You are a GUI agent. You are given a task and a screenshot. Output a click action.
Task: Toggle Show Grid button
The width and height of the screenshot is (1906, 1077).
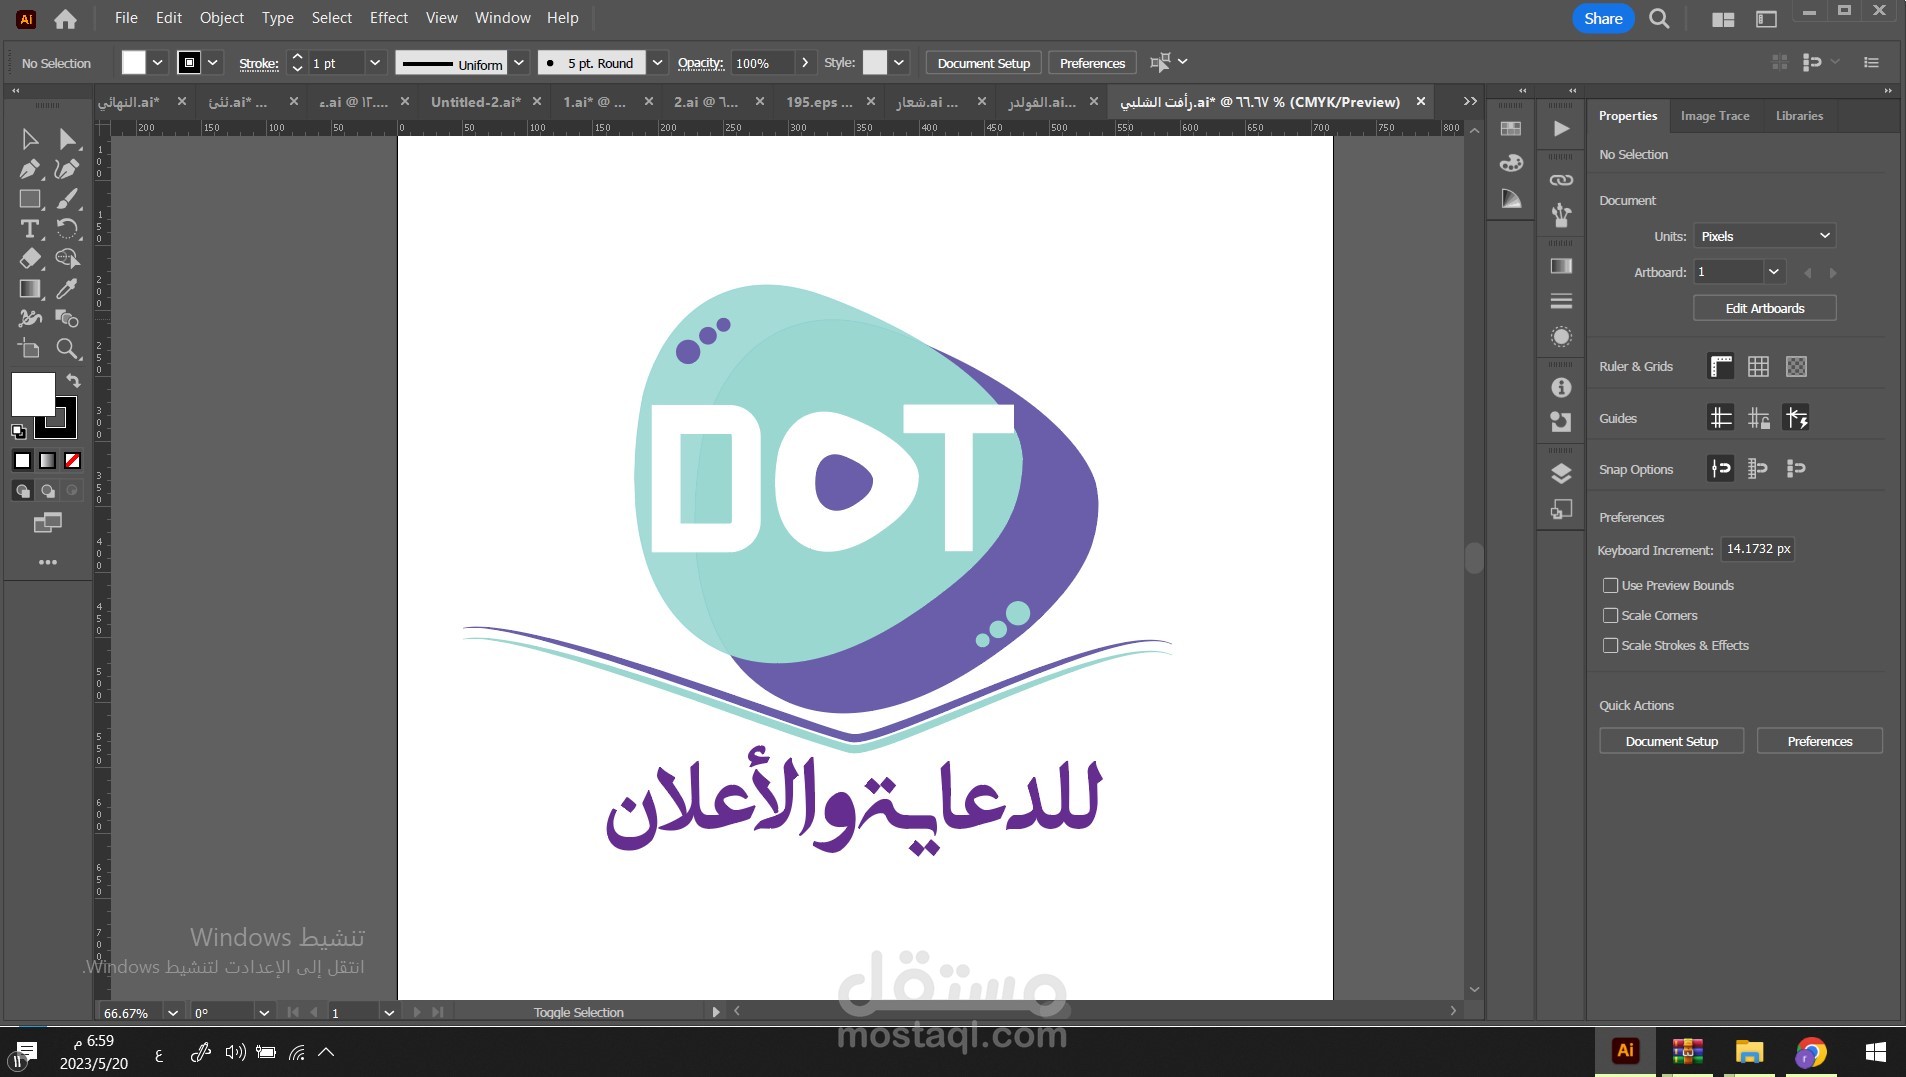tap(1758, 366)
